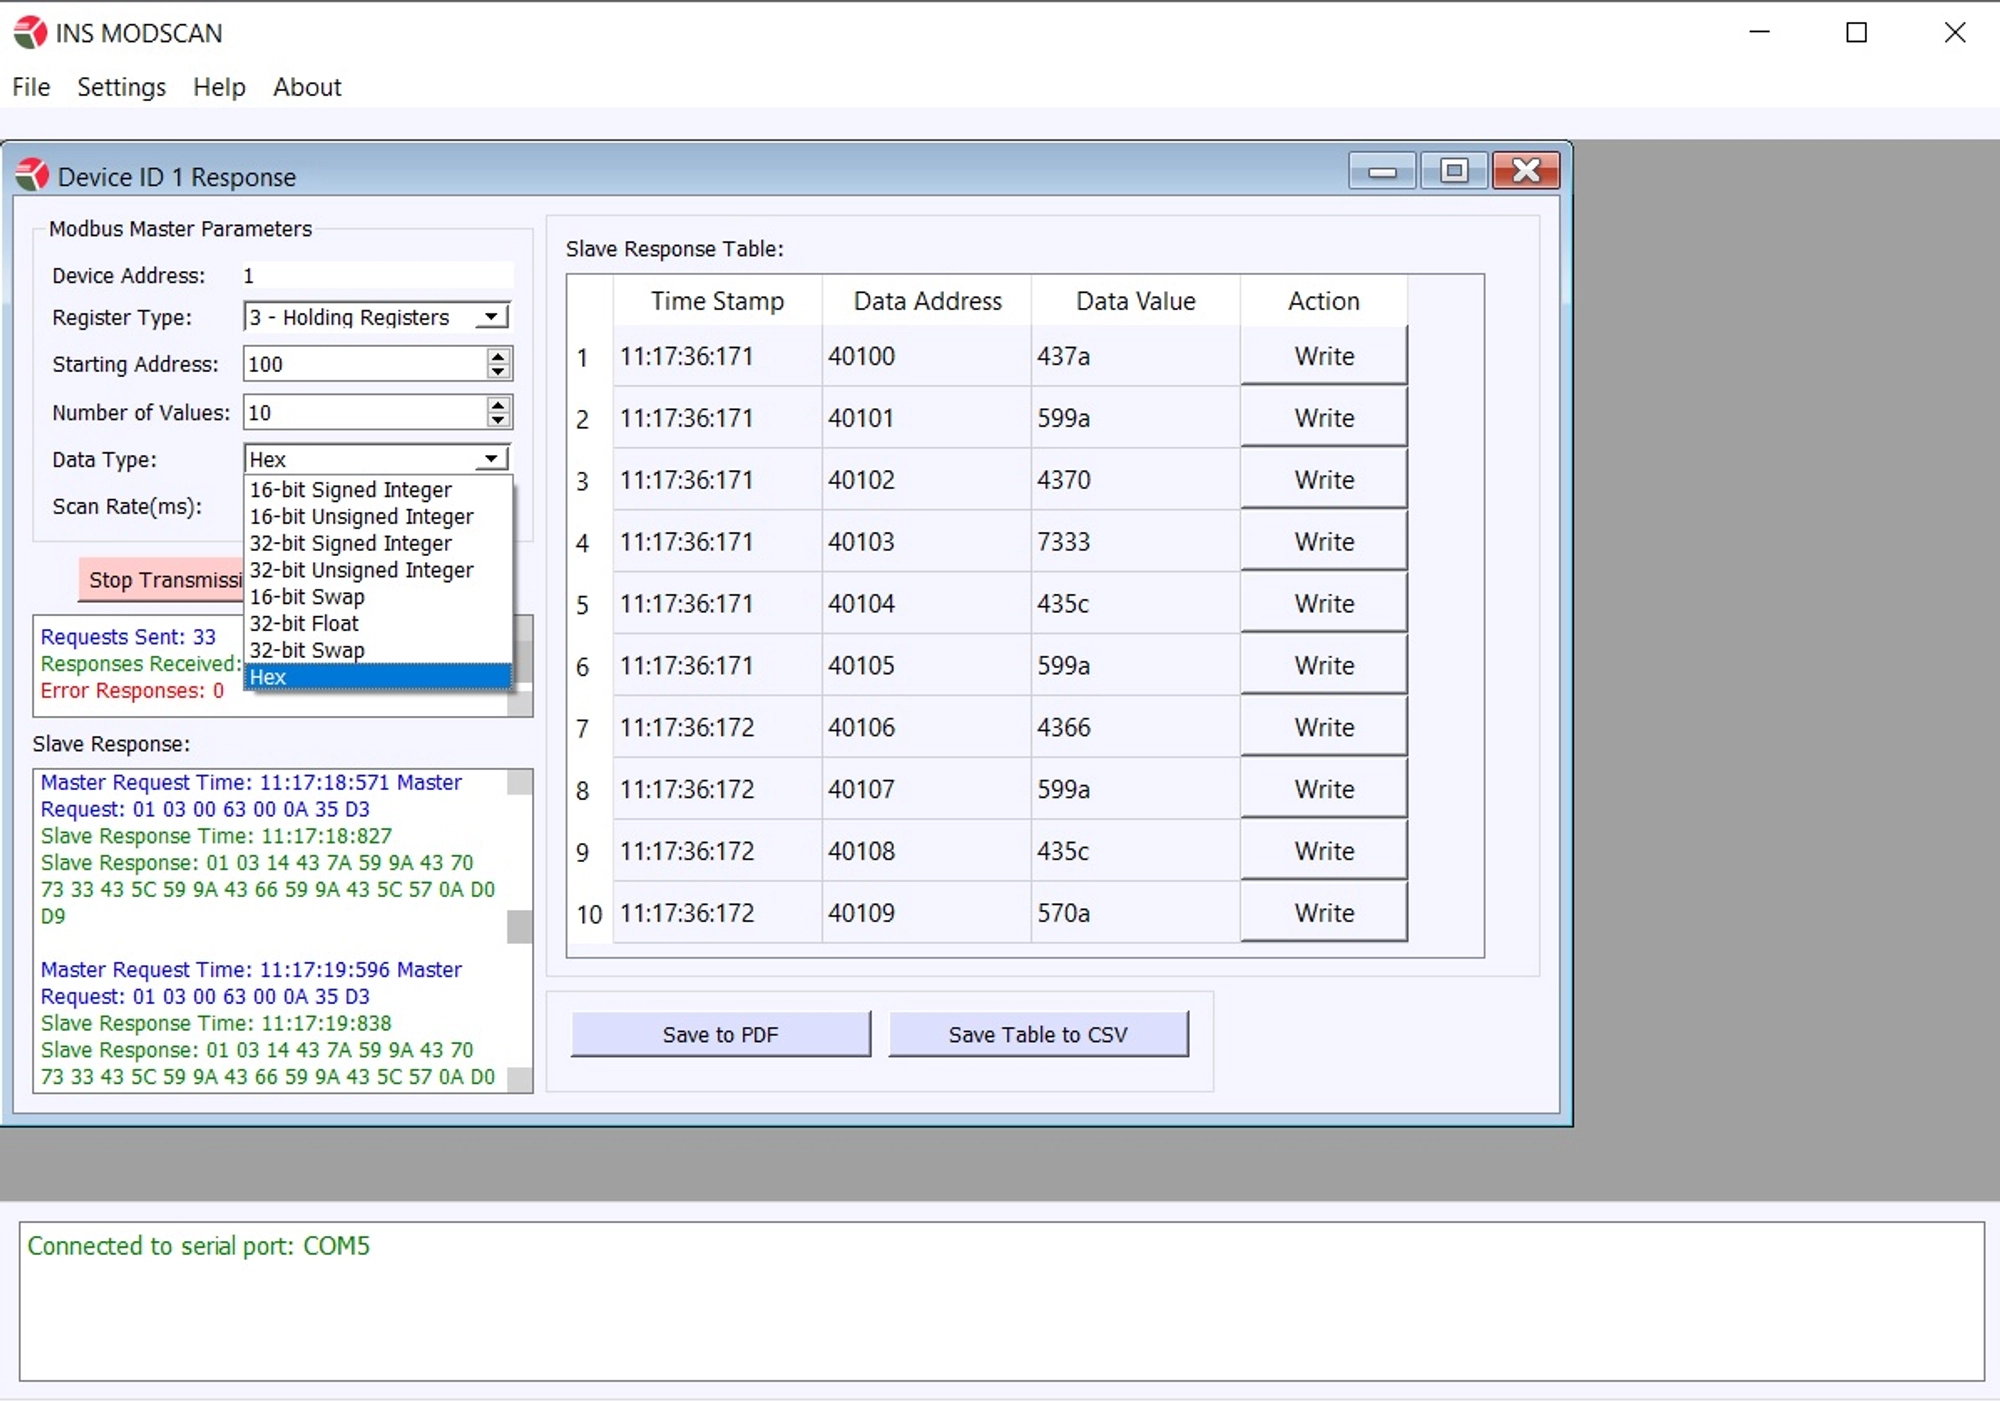Select 32-bit Float data type option

(304, 623)
